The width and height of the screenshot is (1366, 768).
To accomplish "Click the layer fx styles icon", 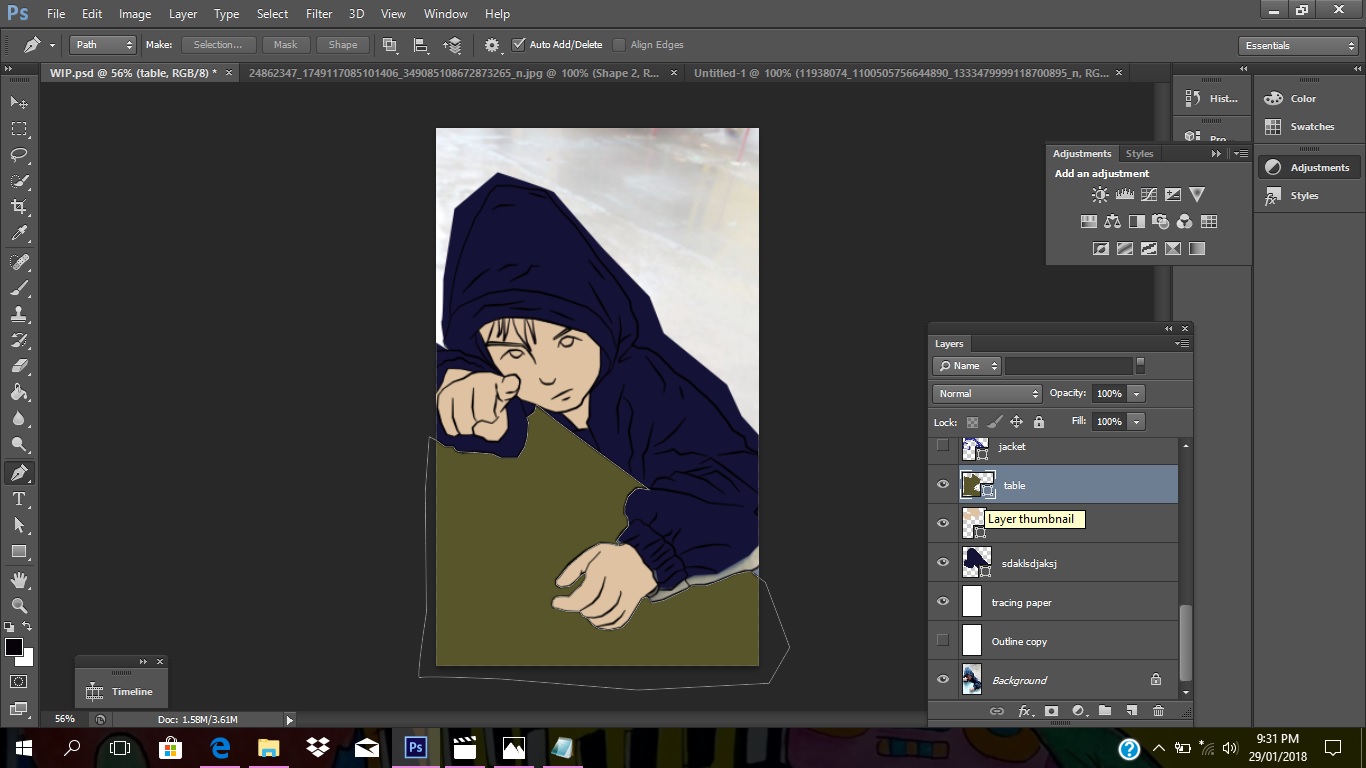I will coord(1024,711).
